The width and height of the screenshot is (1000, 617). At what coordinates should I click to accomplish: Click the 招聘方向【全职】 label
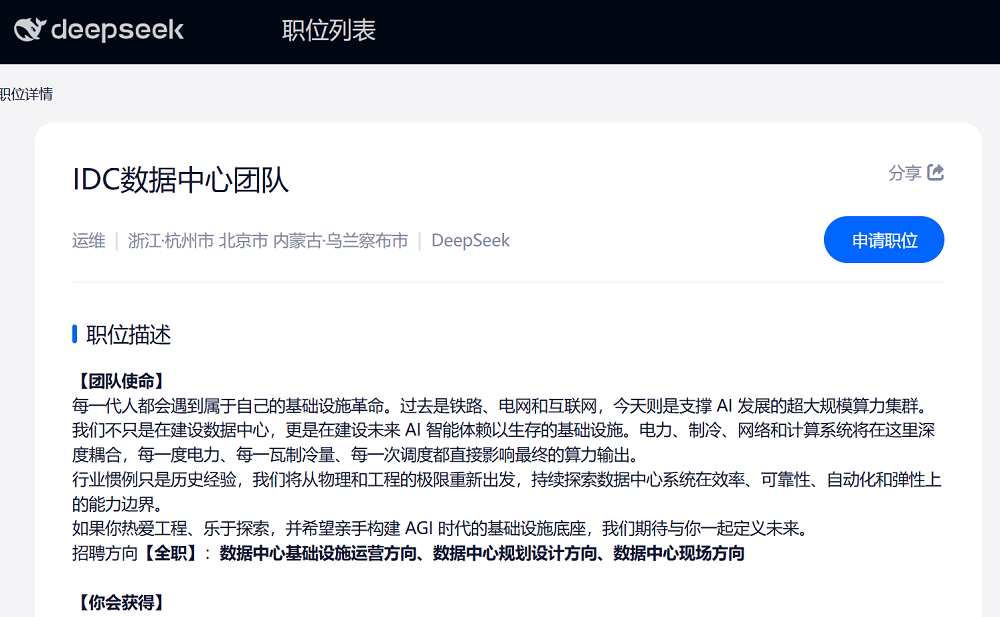coord(137,553)
